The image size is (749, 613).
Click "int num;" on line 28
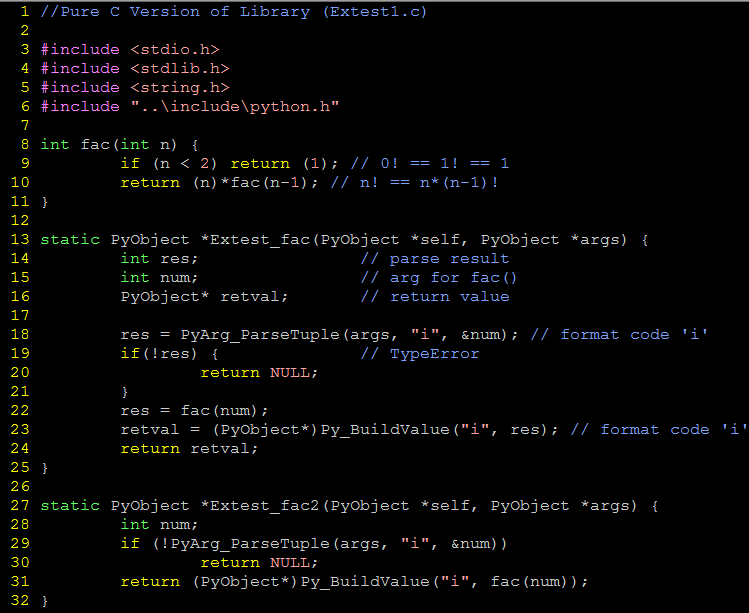click(159, 525)
